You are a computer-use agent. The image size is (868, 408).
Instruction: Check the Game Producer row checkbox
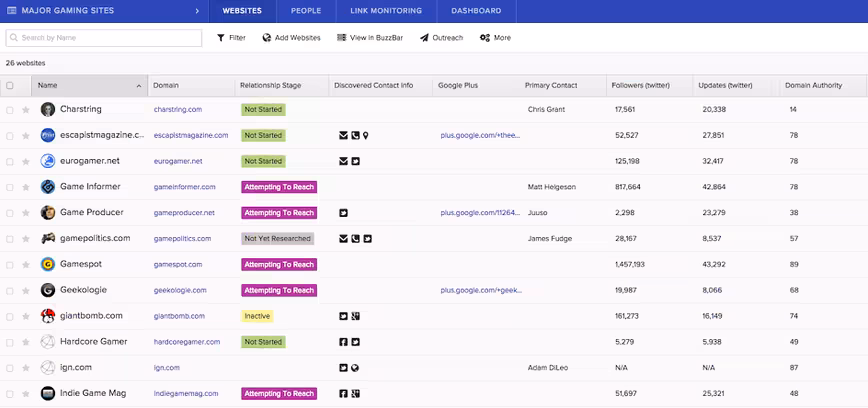9,214
